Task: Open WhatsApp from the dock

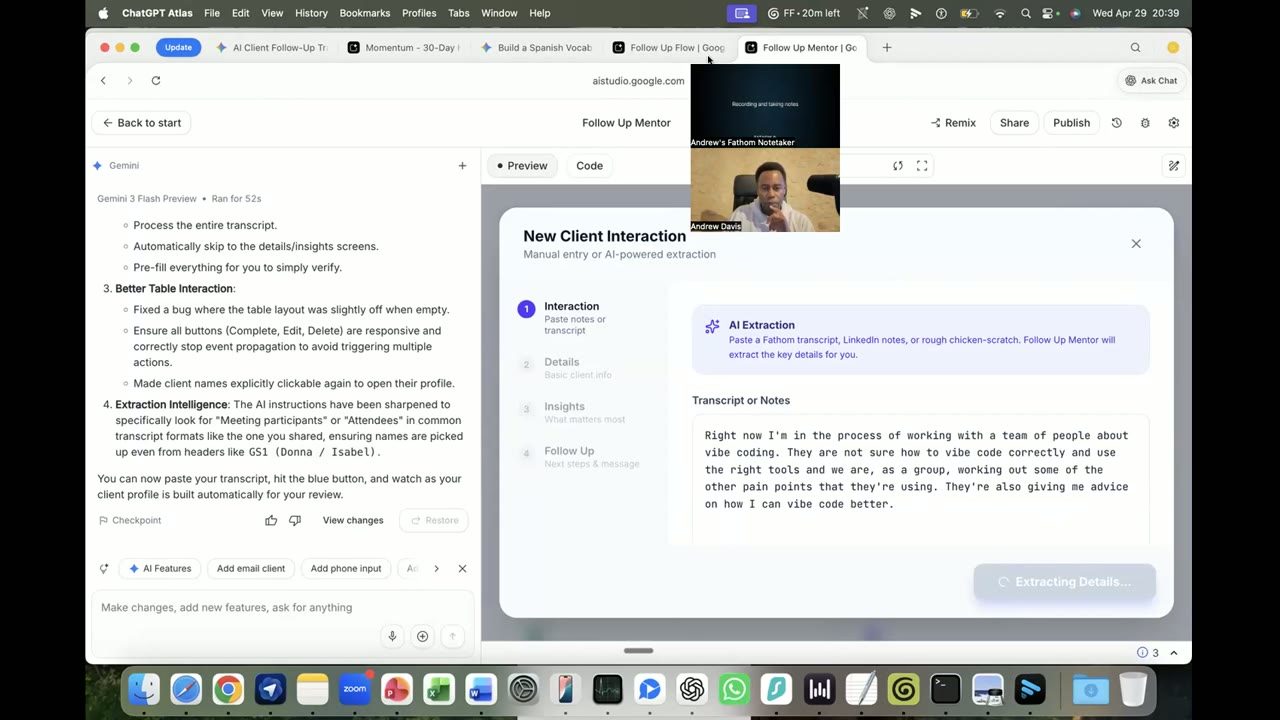Action: (x=734, y=690)
